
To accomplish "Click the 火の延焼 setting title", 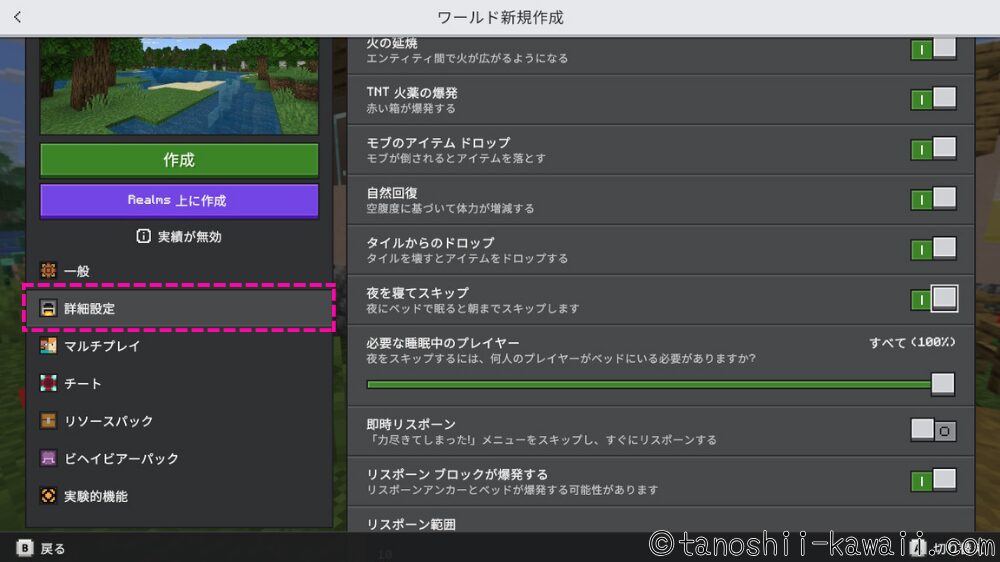I will click(392, 43).
